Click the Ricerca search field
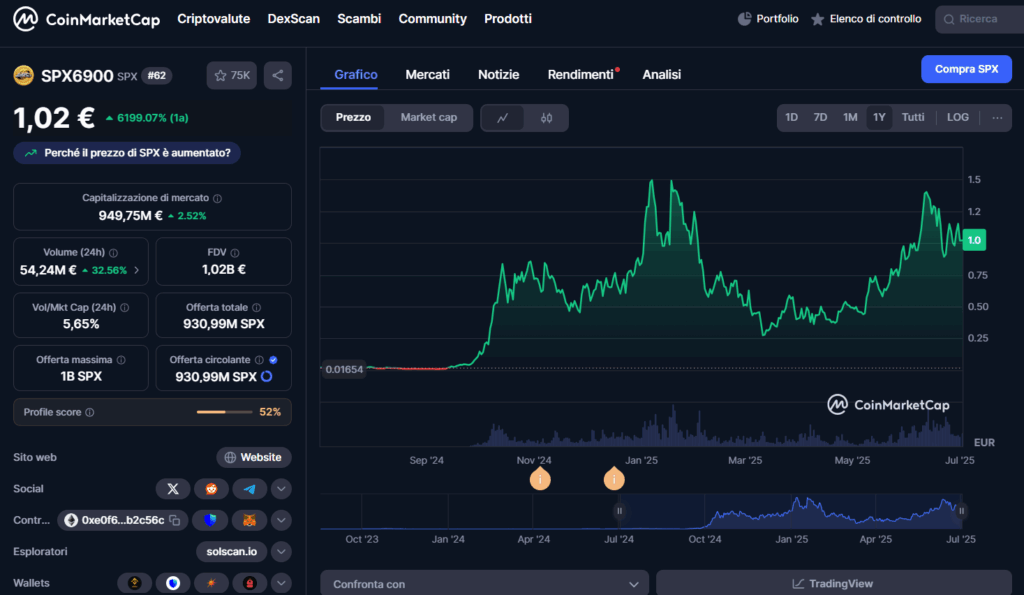 pyautogui.click(x=980, y=20)
